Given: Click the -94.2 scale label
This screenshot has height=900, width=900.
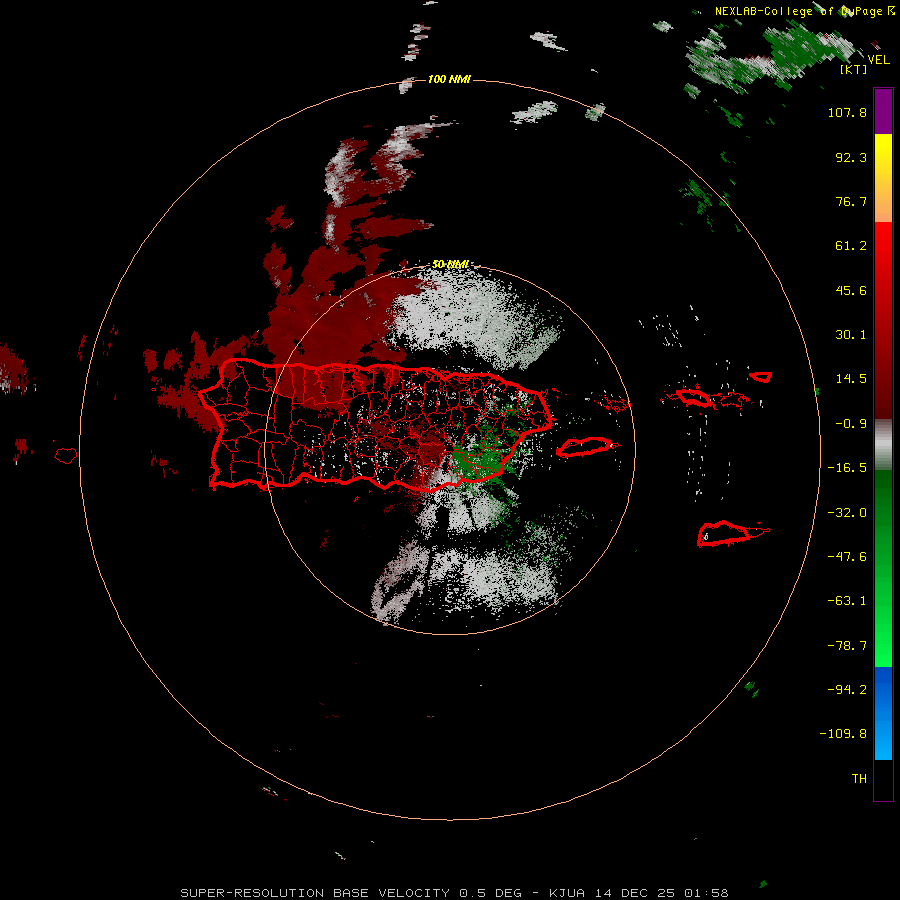Looking at the screenshot, I should 847,690.
